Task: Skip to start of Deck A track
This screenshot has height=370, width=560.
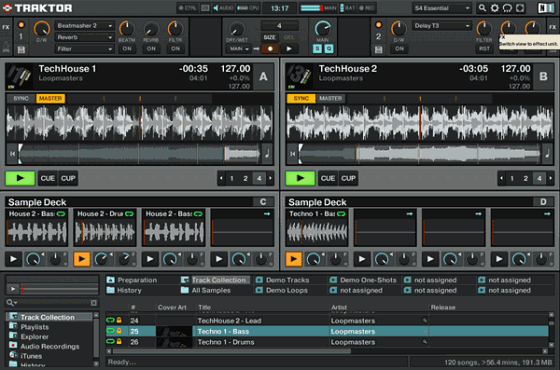Action: tap(12, 154)
